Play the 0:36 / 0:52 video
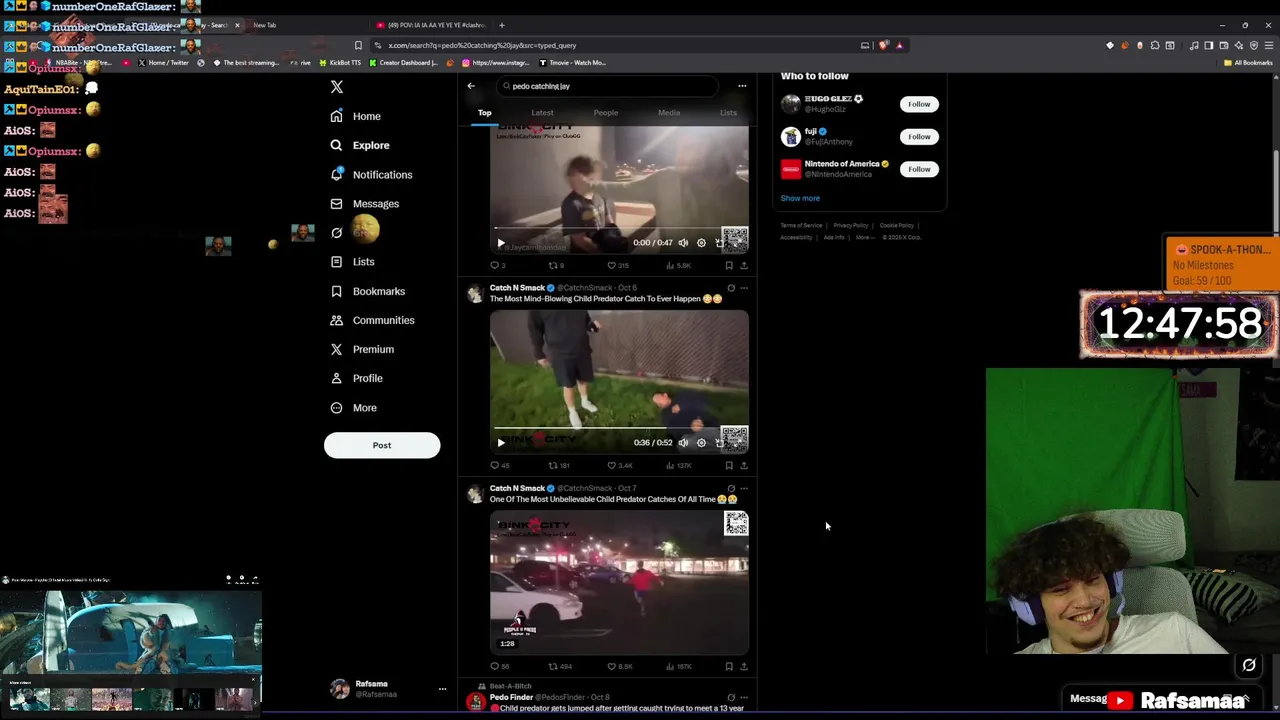 click(501, 442)
